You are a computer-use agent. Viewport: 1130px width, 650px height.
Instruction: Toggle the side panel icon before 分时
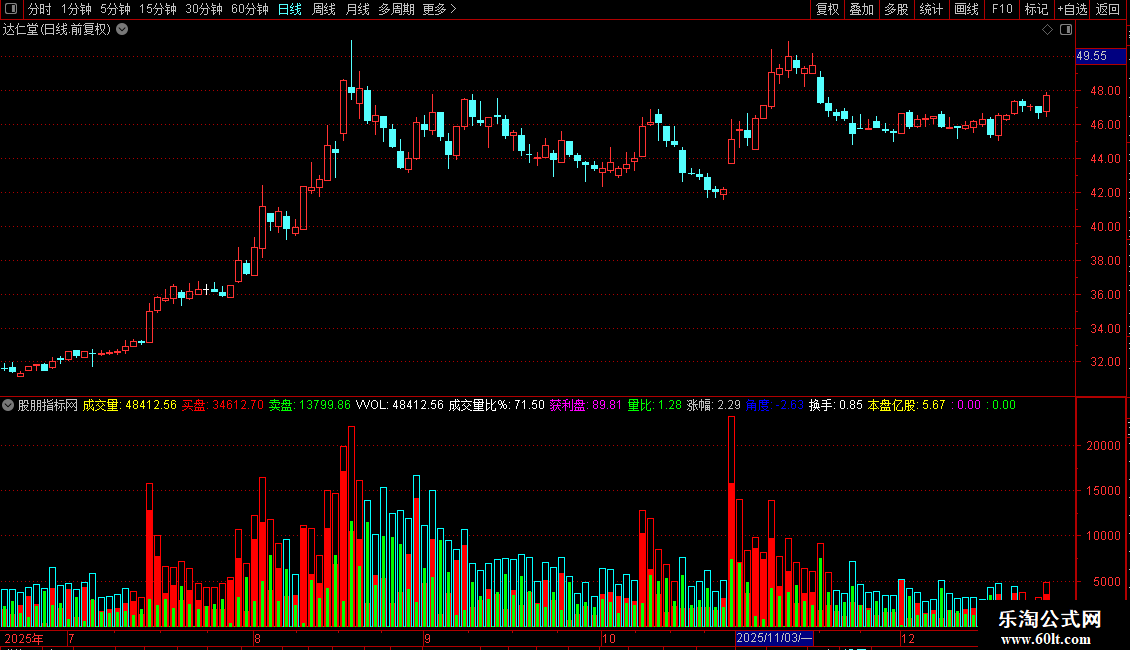pyautogui.click(x=11, y=9)
